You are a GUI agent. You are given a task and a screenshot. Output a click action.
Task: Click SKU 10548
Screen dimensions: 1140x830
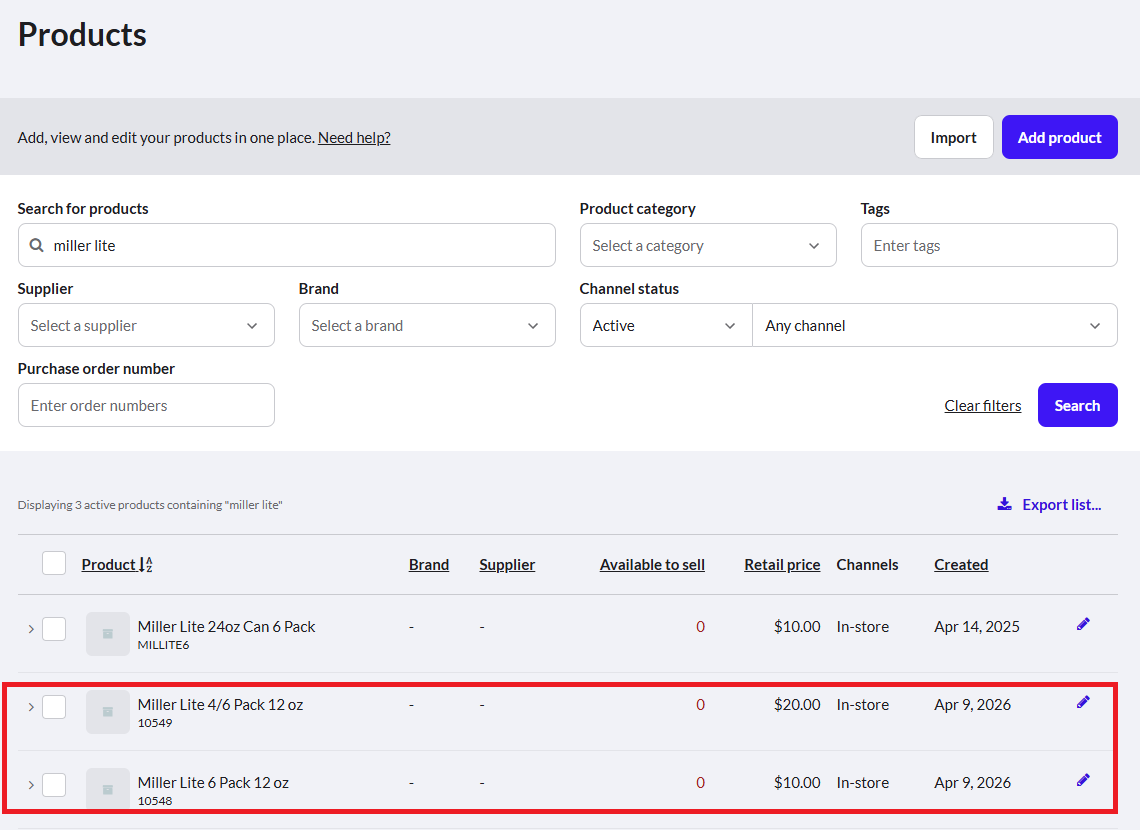pos(155,801)
